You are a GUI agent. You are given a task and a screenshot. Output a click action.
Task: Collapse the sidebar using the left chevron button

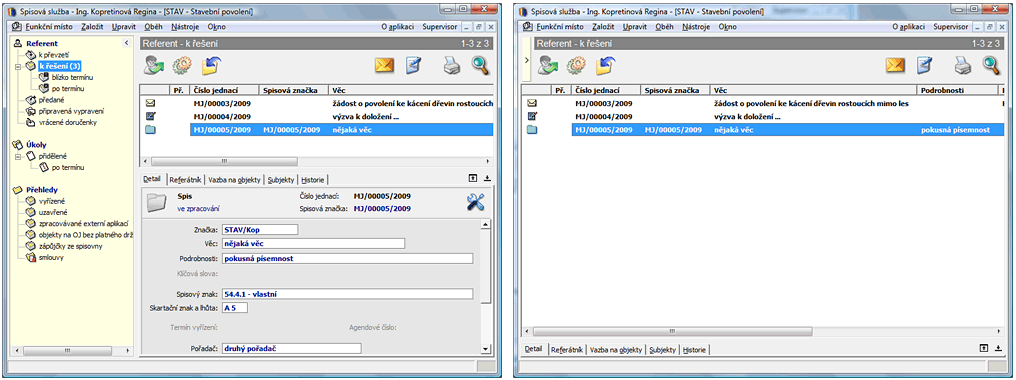[127, 43]
